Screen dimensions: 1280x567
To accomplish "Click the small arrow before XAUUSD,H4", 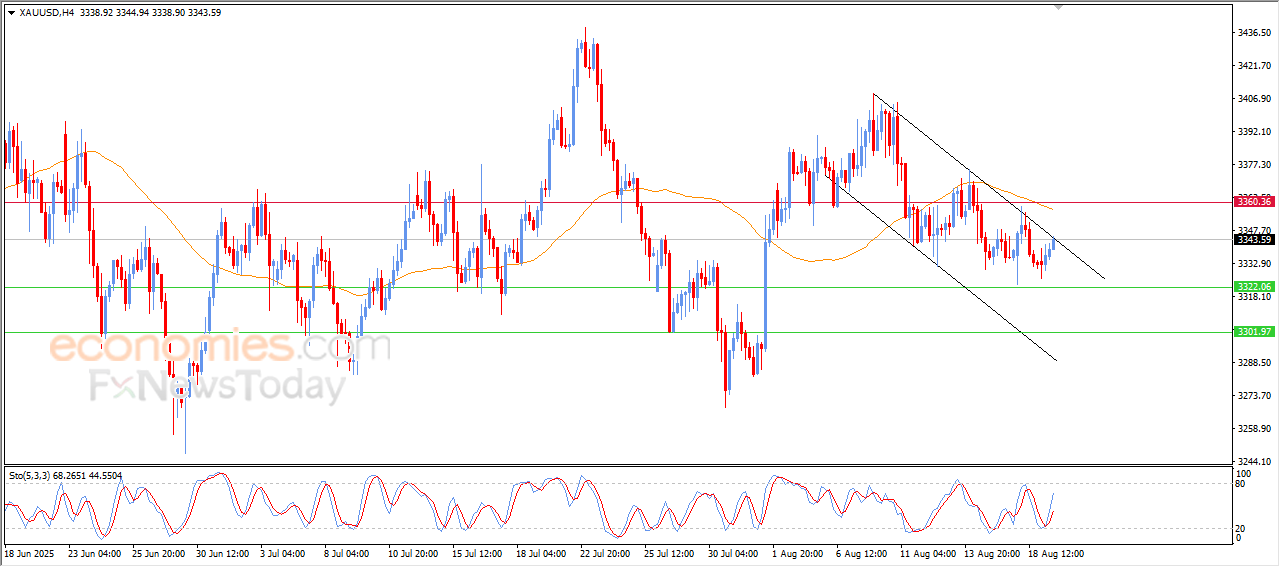I will click(11, 13).
